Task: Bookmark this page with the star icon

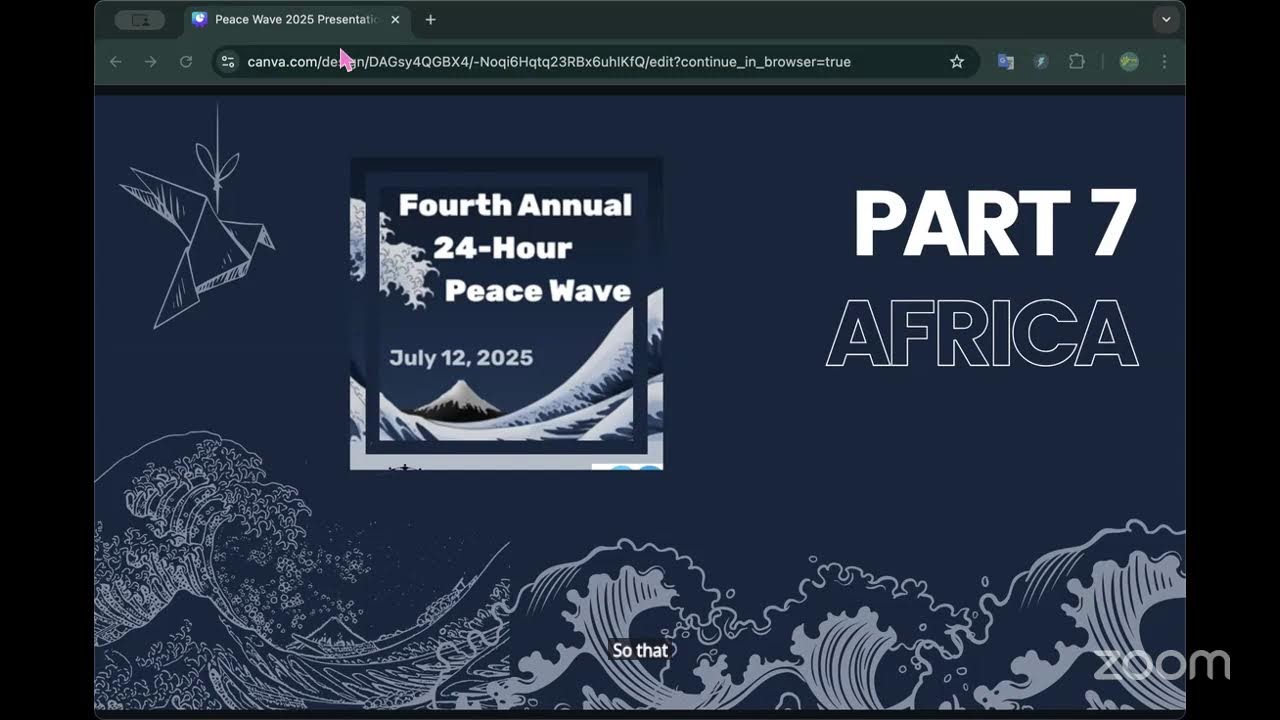Action: click(x=957, y=62)
